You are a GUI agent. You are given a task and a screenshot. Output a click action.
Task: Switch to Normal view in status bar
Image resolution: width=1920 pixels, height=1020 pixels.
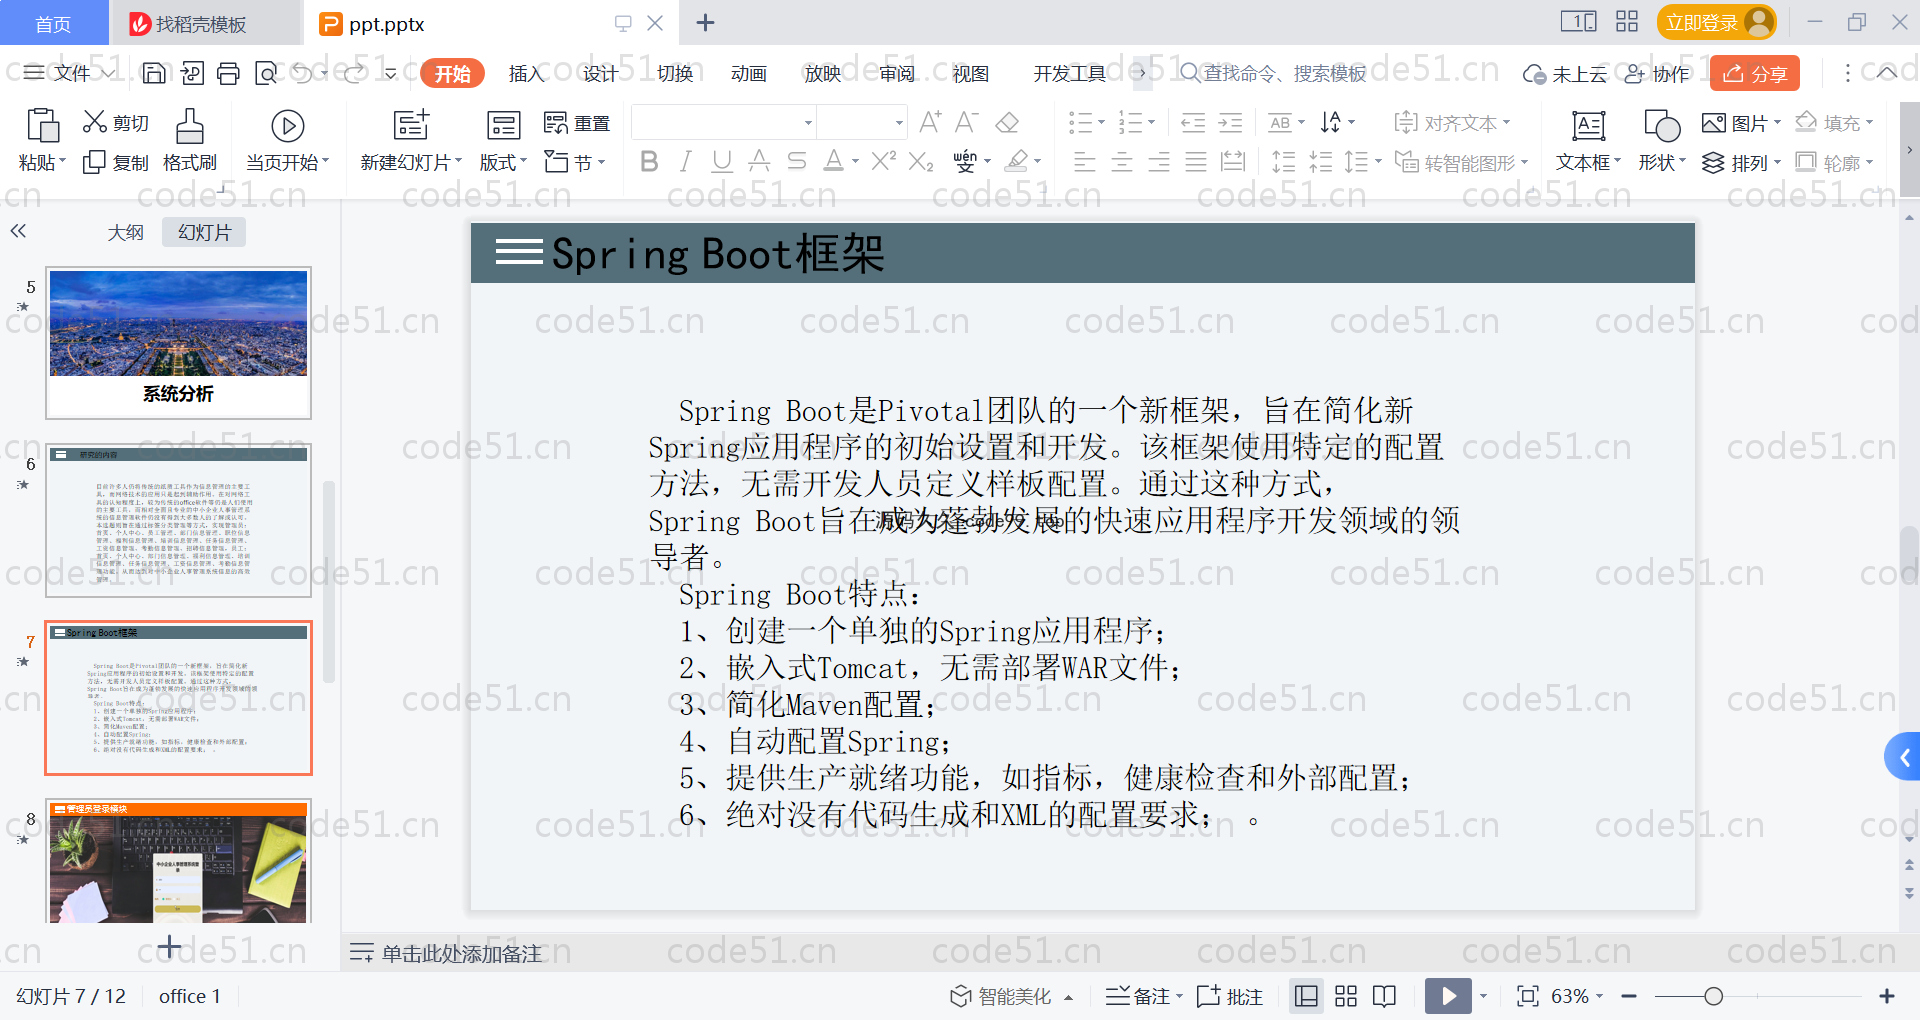[1306, 996]
